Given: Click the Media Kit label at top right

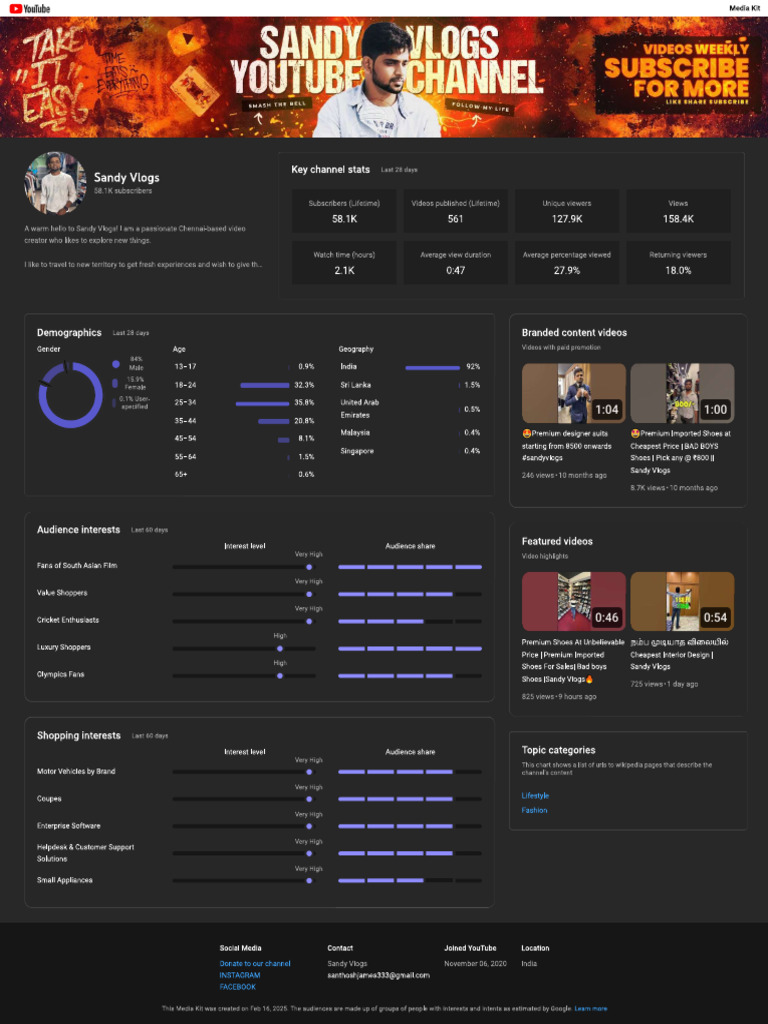Looking at the screenshot, I should (x=744, y=8).
